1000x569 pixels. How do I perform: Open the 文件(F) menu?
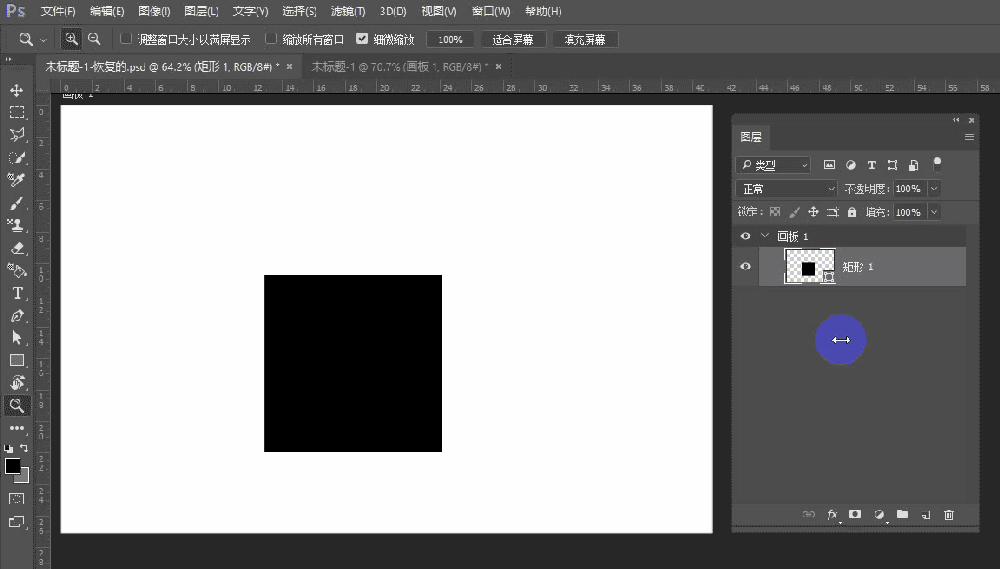57,11
